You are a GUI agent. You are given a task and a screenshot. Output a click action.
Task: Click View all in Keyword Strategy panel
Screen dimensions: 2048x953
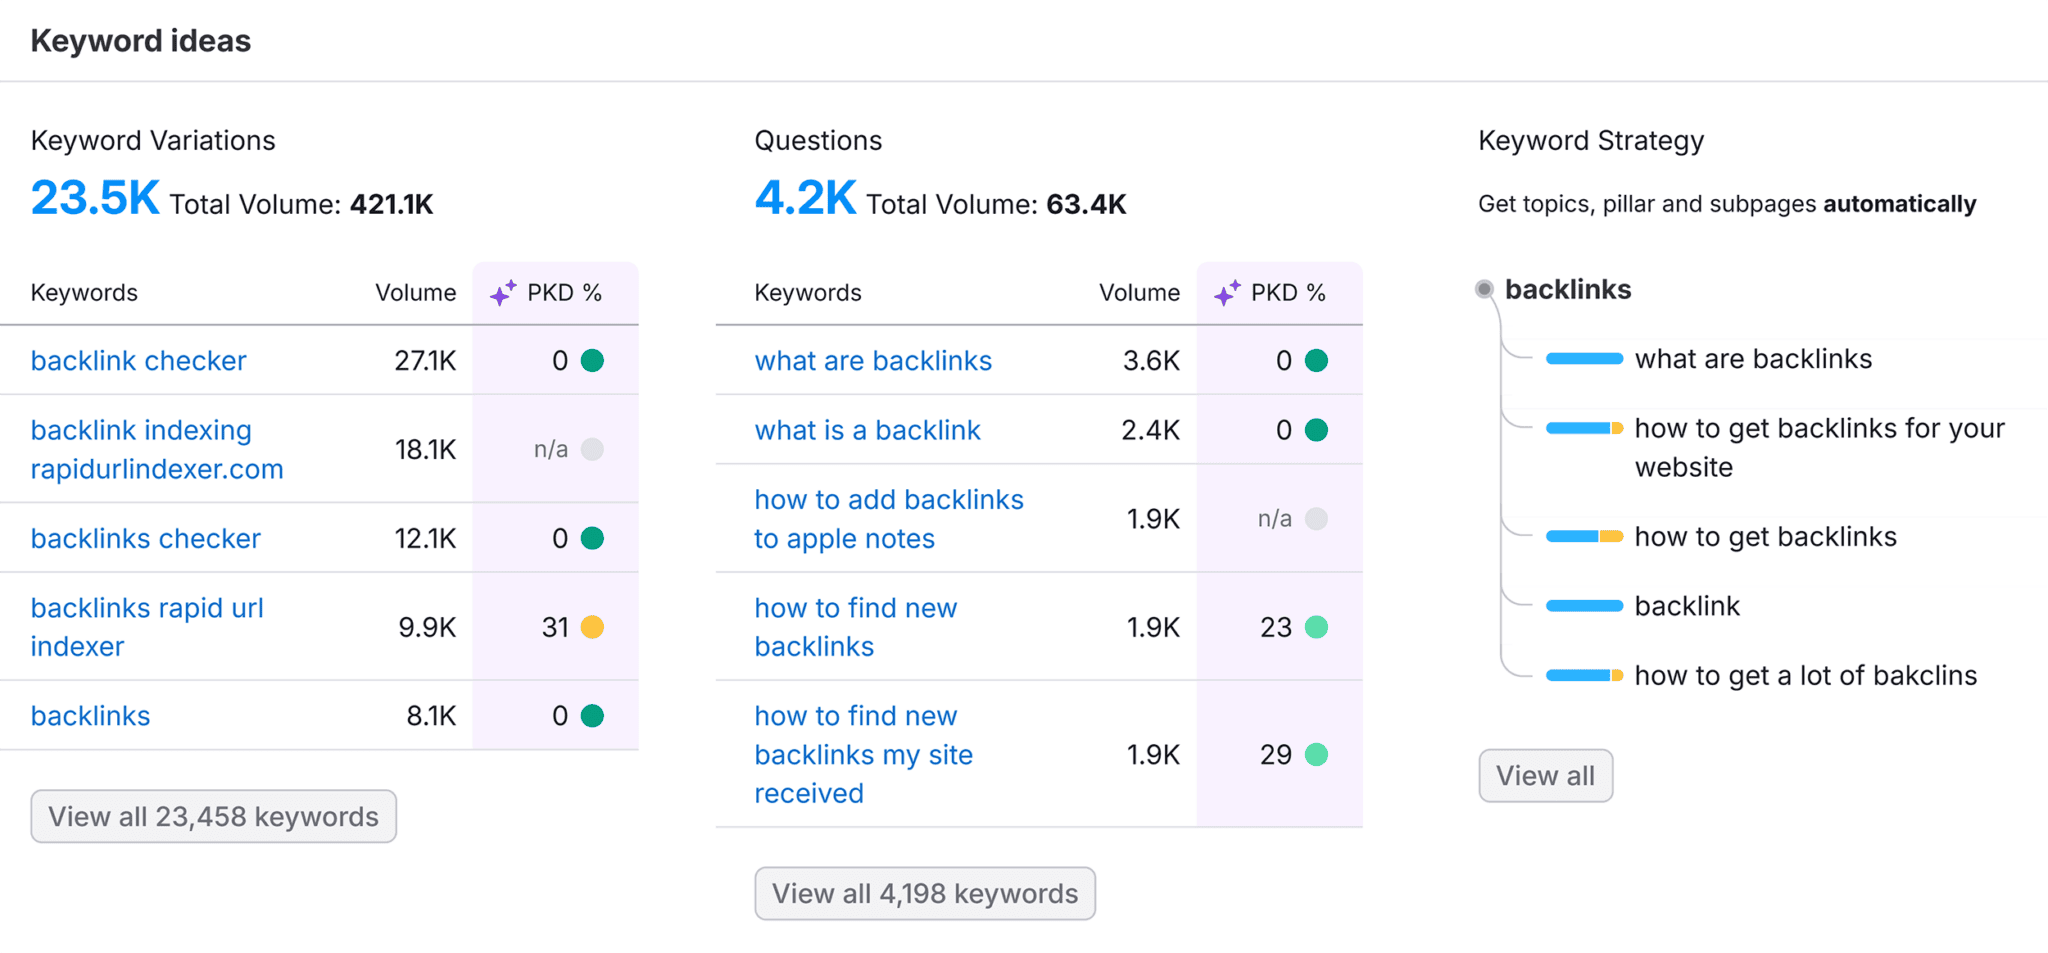[x=1545, y=775]
